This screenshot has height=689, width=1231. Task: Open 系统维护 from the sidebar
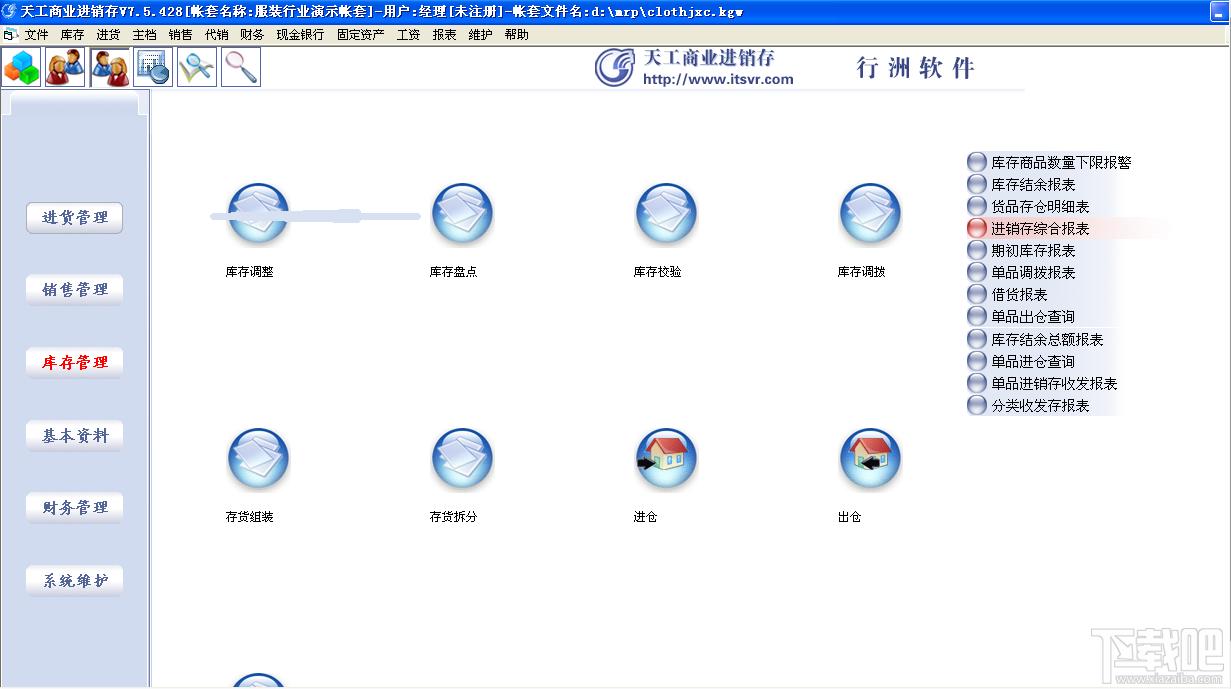point(75,580)
